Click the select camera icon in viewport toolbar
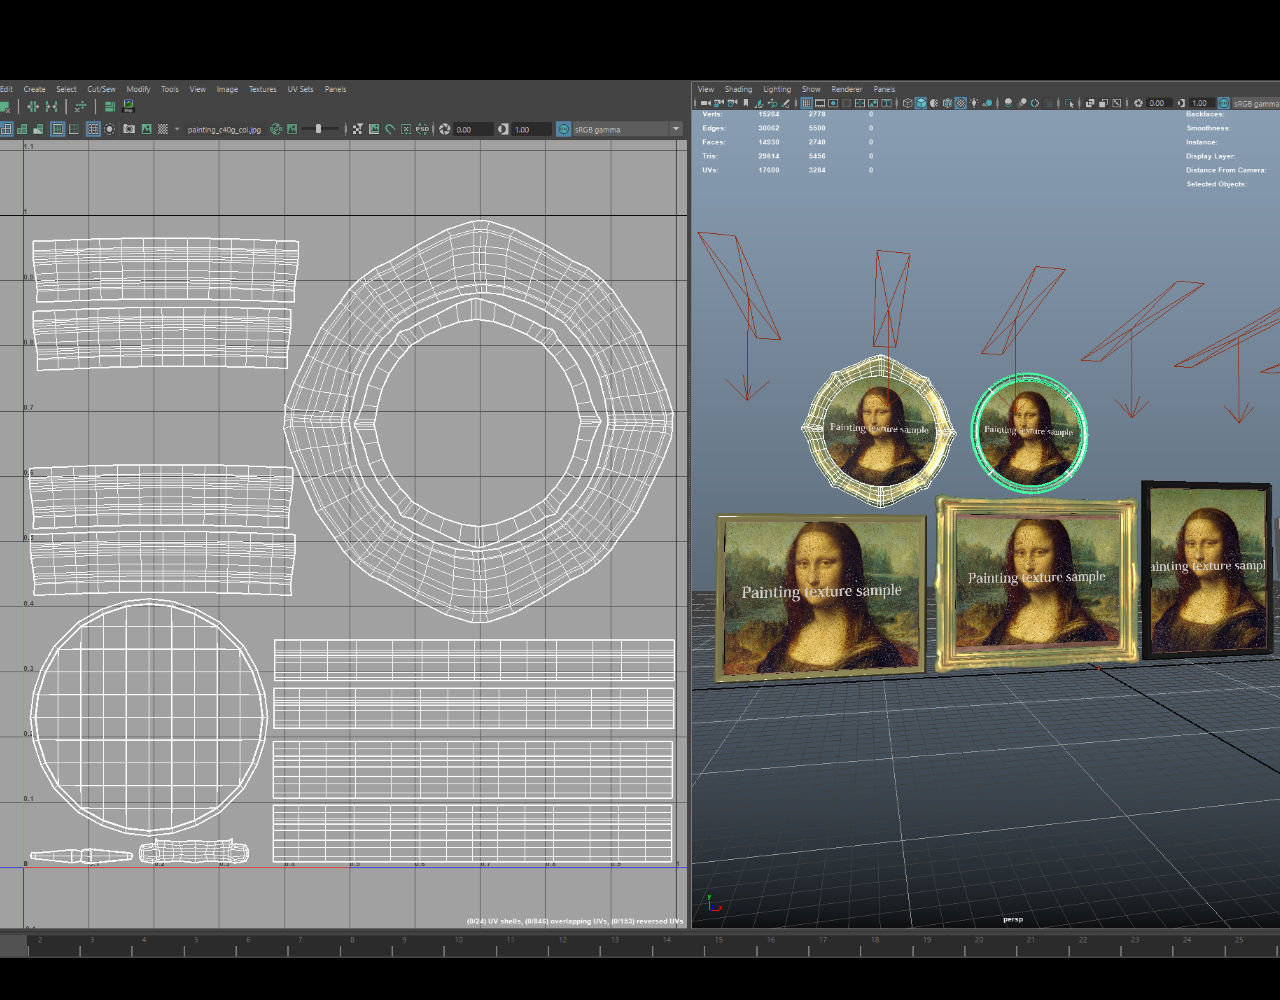Viewport: 1280px width, 1000px height. pos(705,103)
